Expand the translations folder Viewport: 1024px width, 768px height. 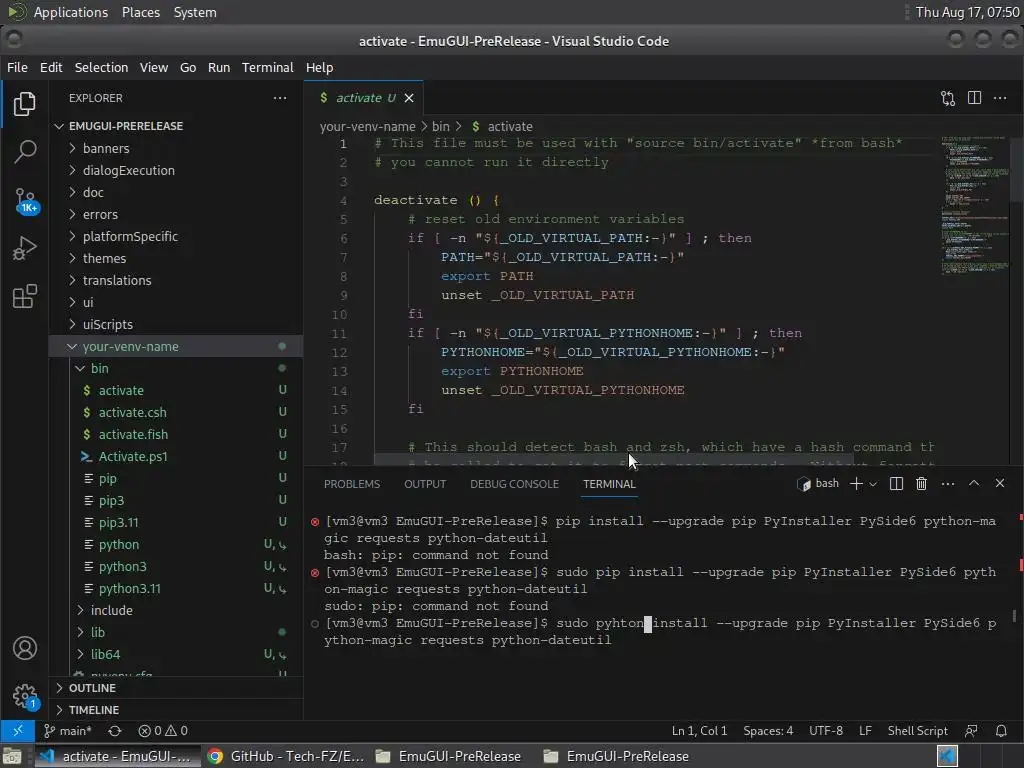pyautogui.click(x=176, y=280)
